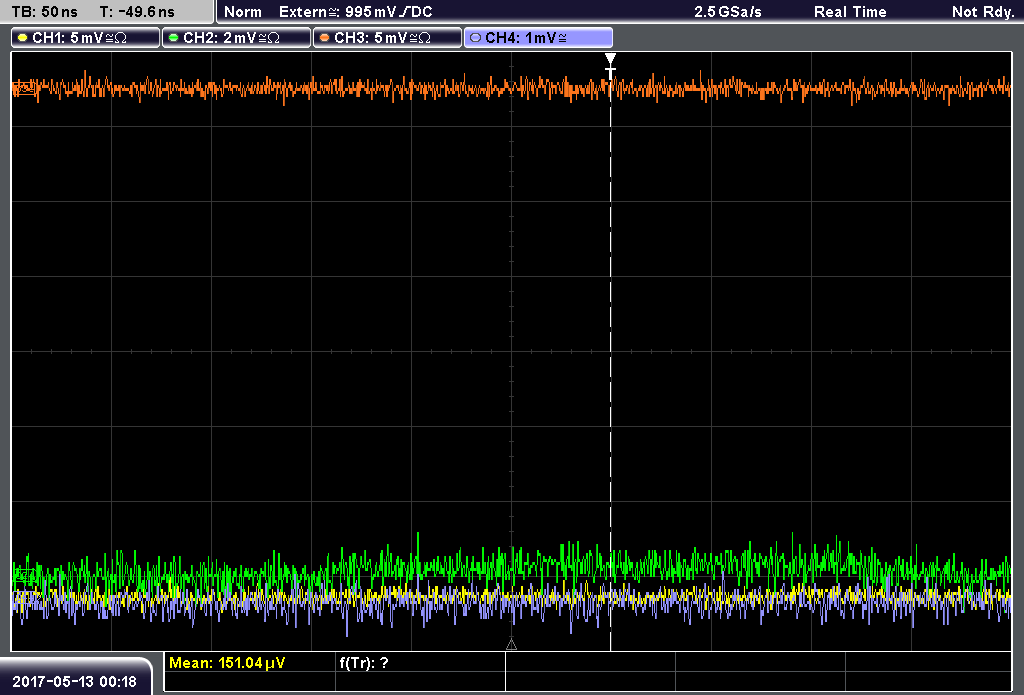The height and width of the screenshot is (695, 1024).
Task: Select the CH3: 5 mV channel tab
Action: click(387, 38)
